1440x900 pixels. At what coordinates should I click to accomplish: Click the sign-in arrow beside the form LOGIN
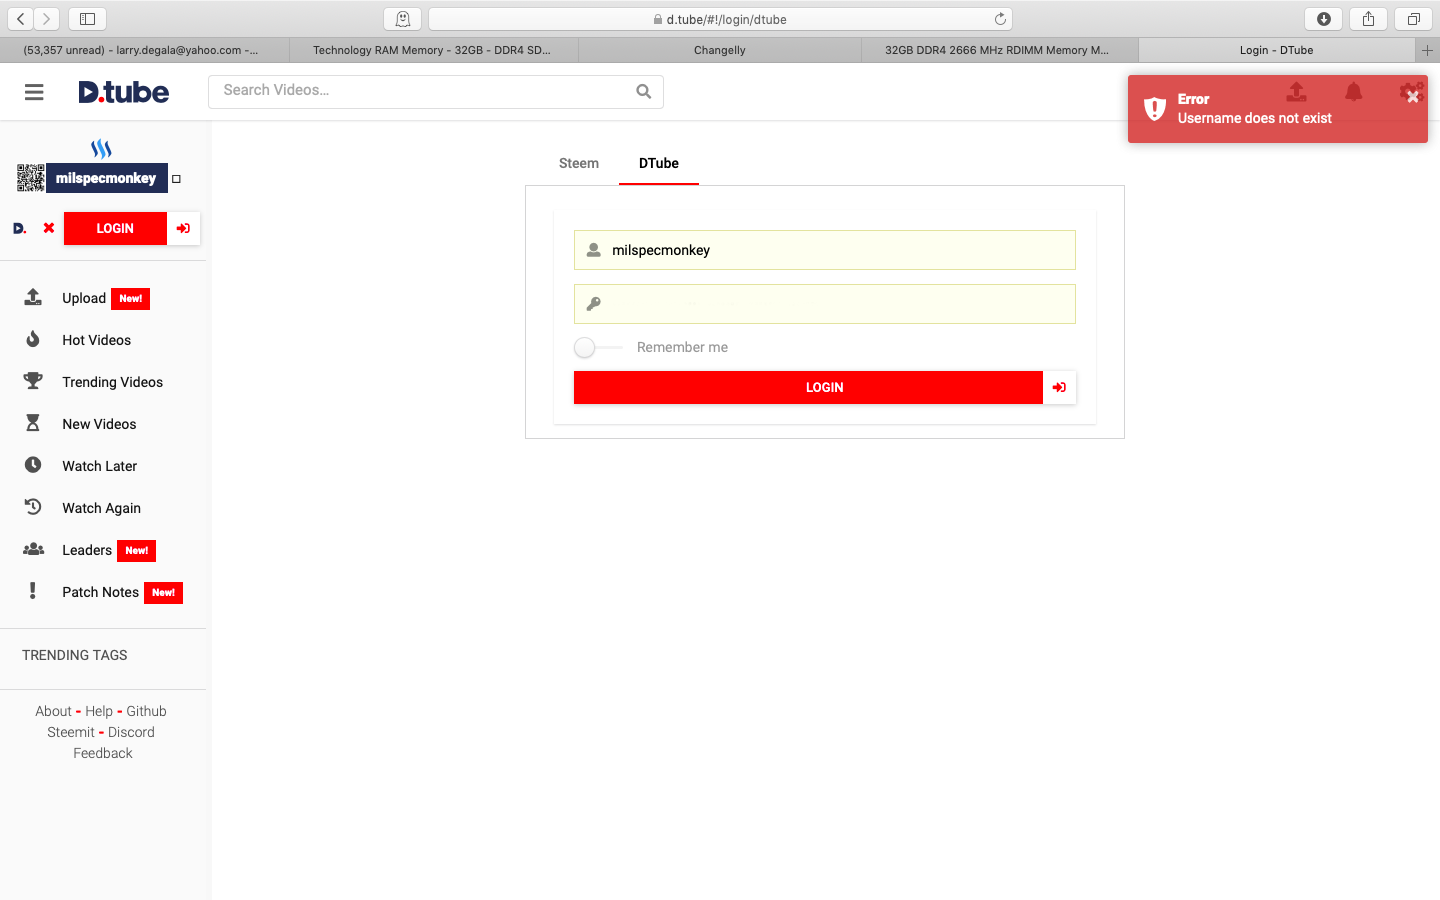pos(1059,387)
